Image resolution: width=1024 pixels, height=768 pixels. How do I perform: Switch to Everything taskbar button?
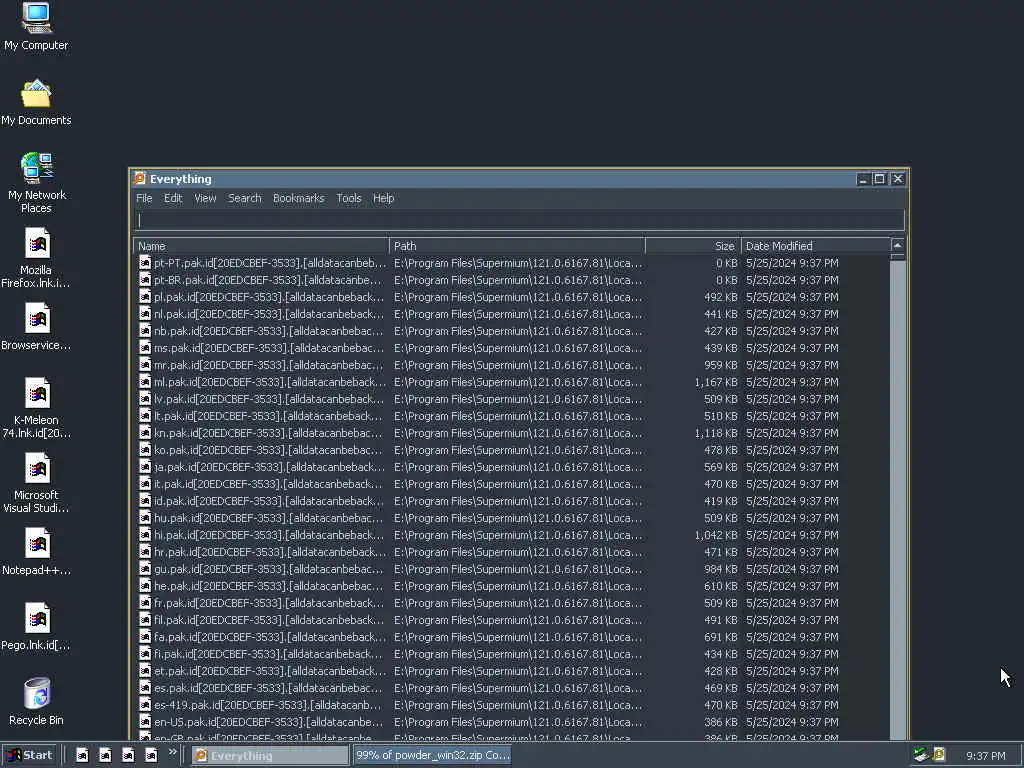pos(270,755)
